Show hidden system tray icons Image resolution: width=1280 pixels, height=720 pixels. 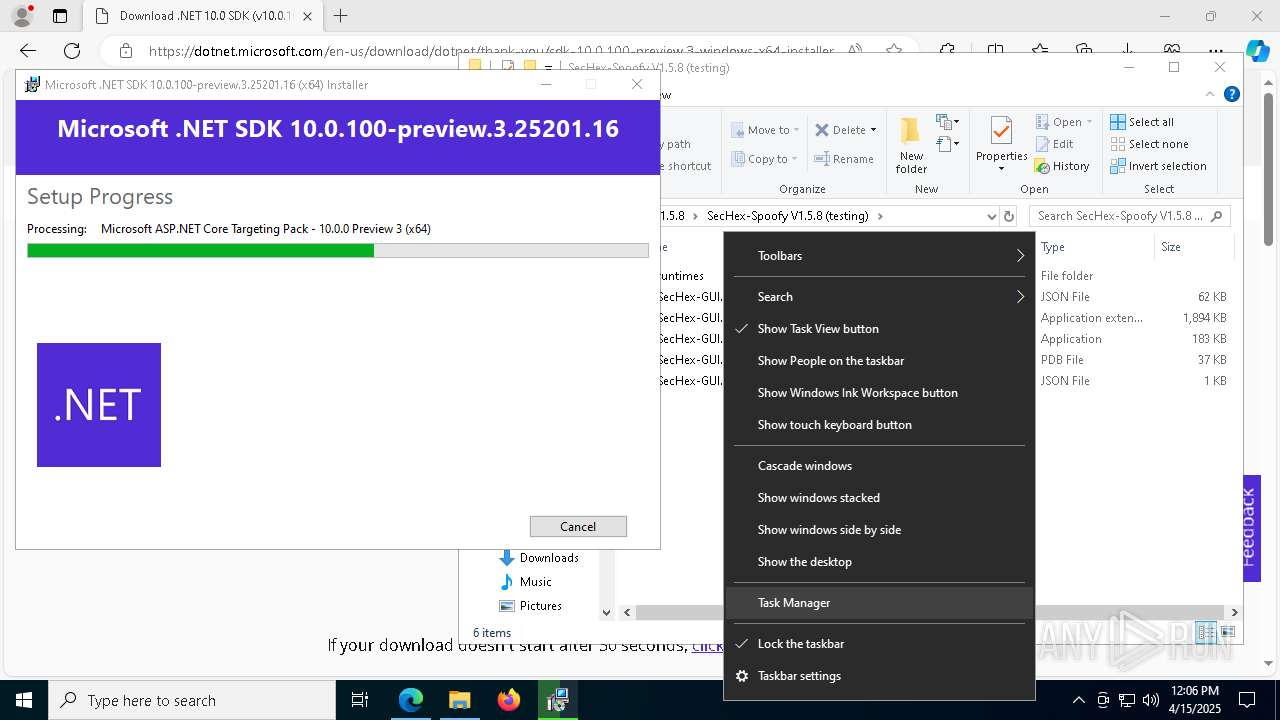[x=1079, y=700]
